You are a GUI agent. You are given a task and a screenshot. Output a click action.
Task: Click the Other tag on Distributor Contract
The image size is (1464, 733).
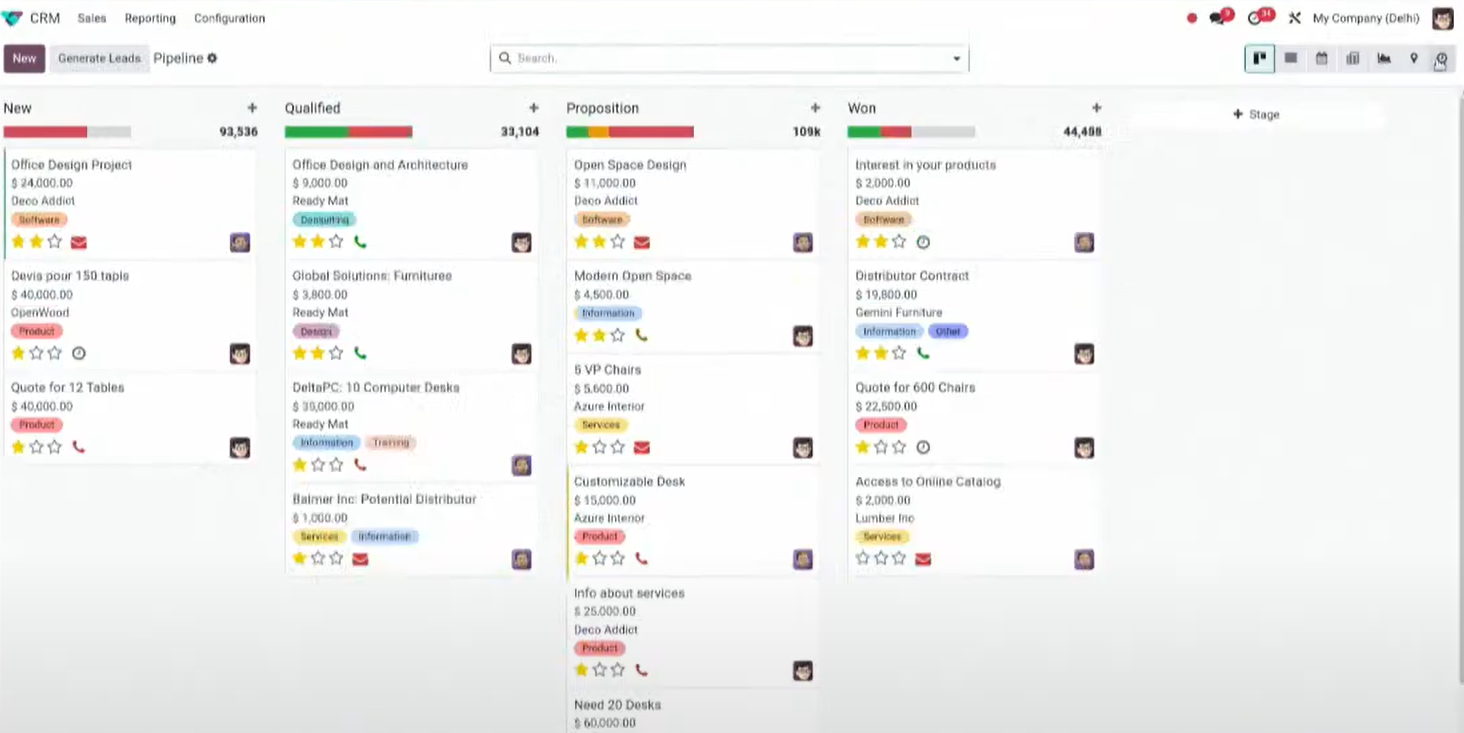(948, 331)
